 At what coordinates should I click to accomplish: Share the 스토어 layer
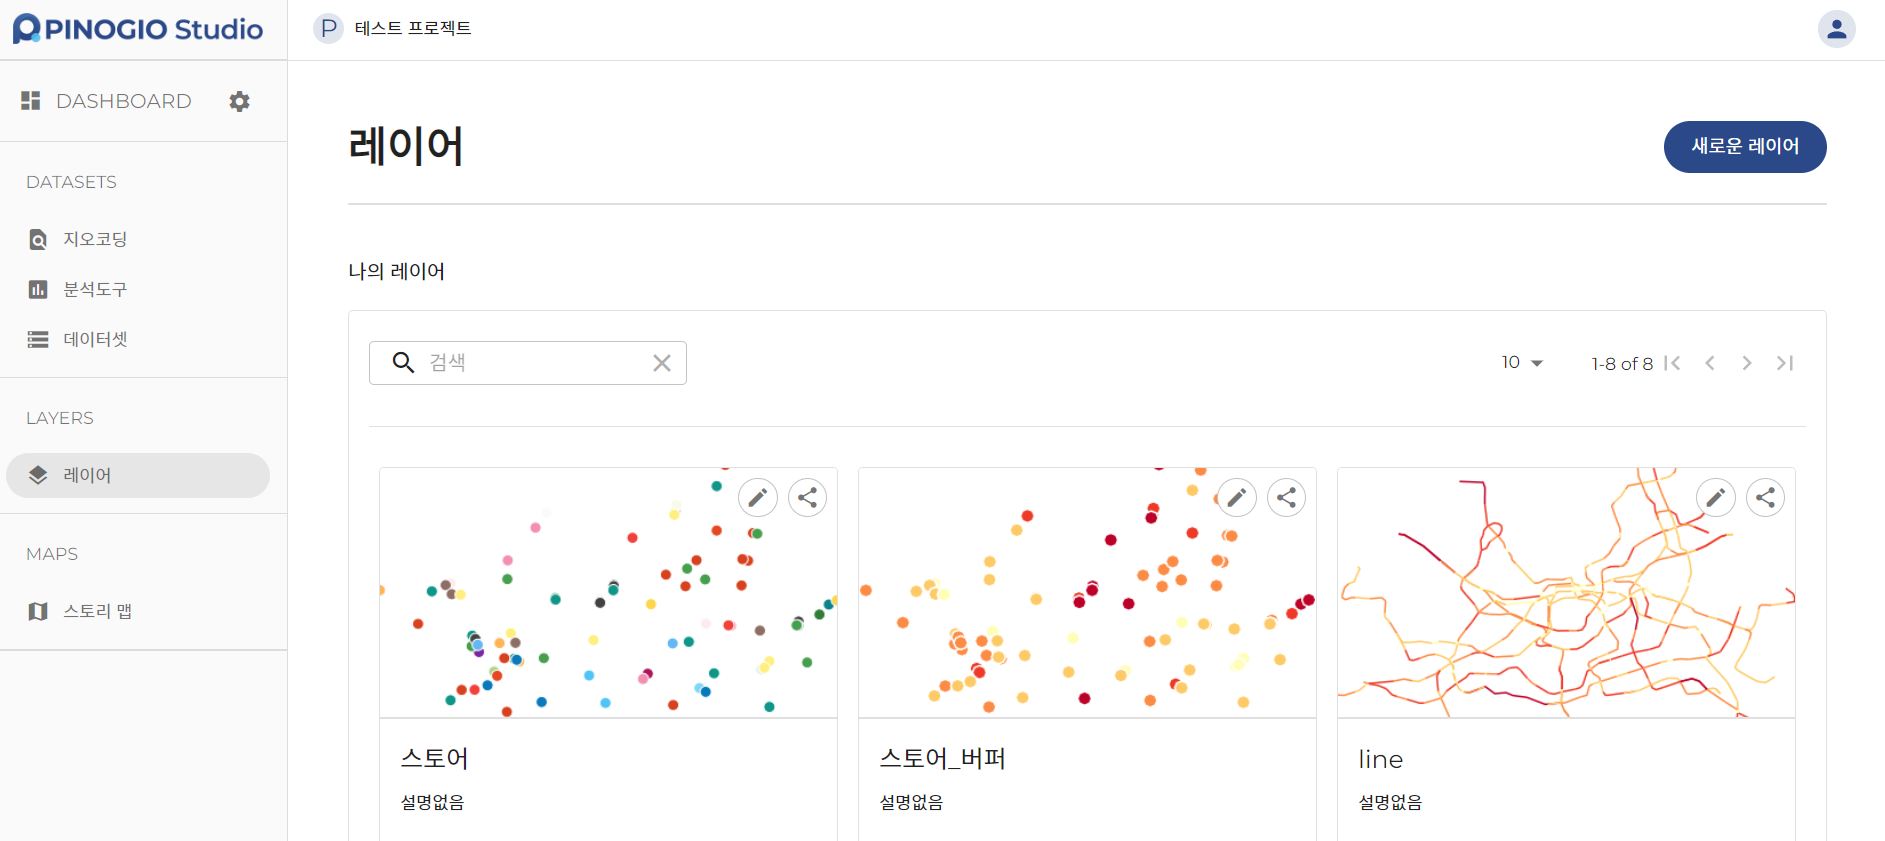808,497
